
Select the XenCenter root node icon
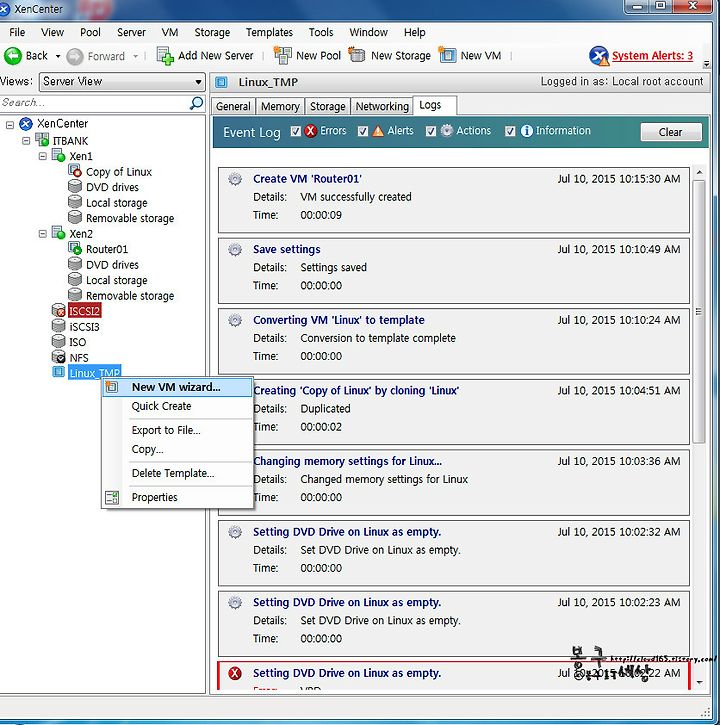25,124
